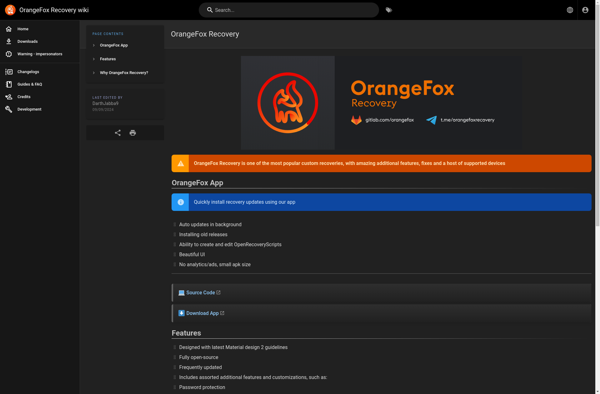This screenshot has width=600, height=394.
Task: Click the orange warning triangle icon
Action: click(181, 163)
